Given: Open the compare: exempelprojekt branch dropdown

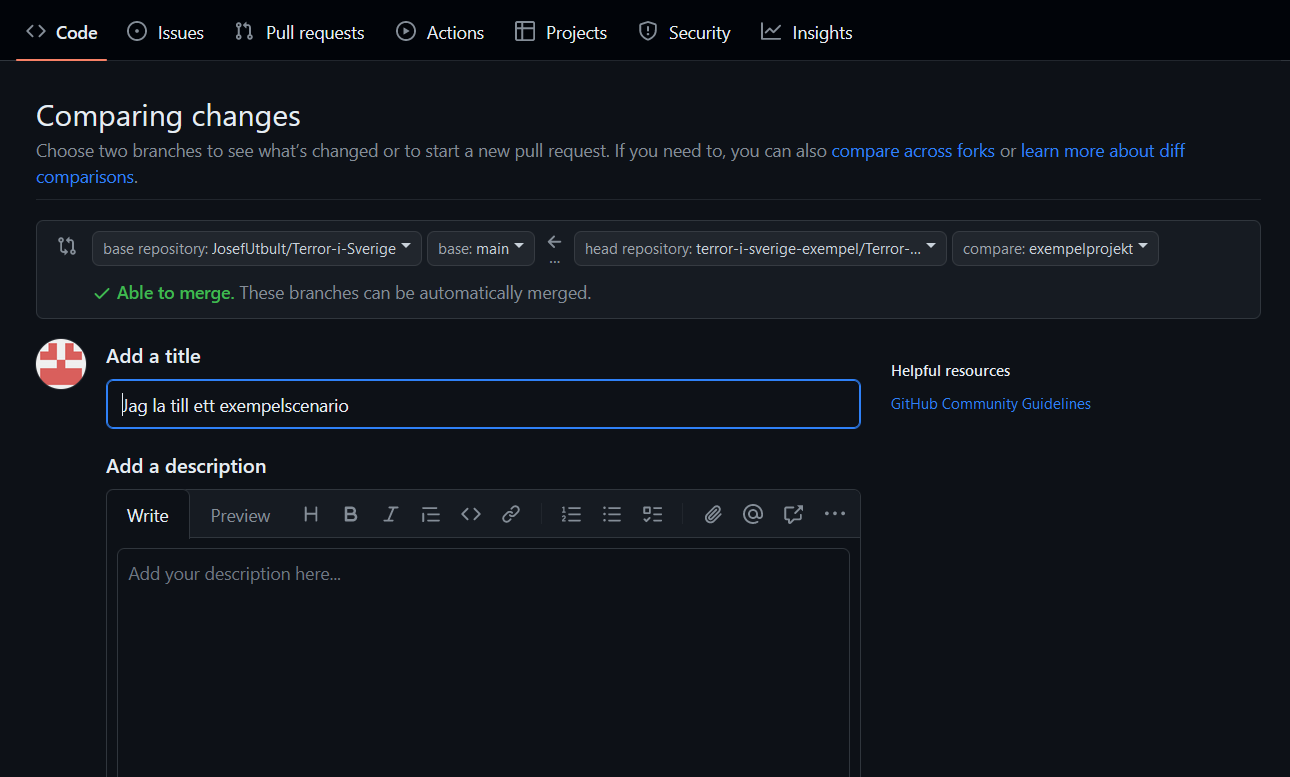Looking at the screenshot, I should click(1055, 248).
